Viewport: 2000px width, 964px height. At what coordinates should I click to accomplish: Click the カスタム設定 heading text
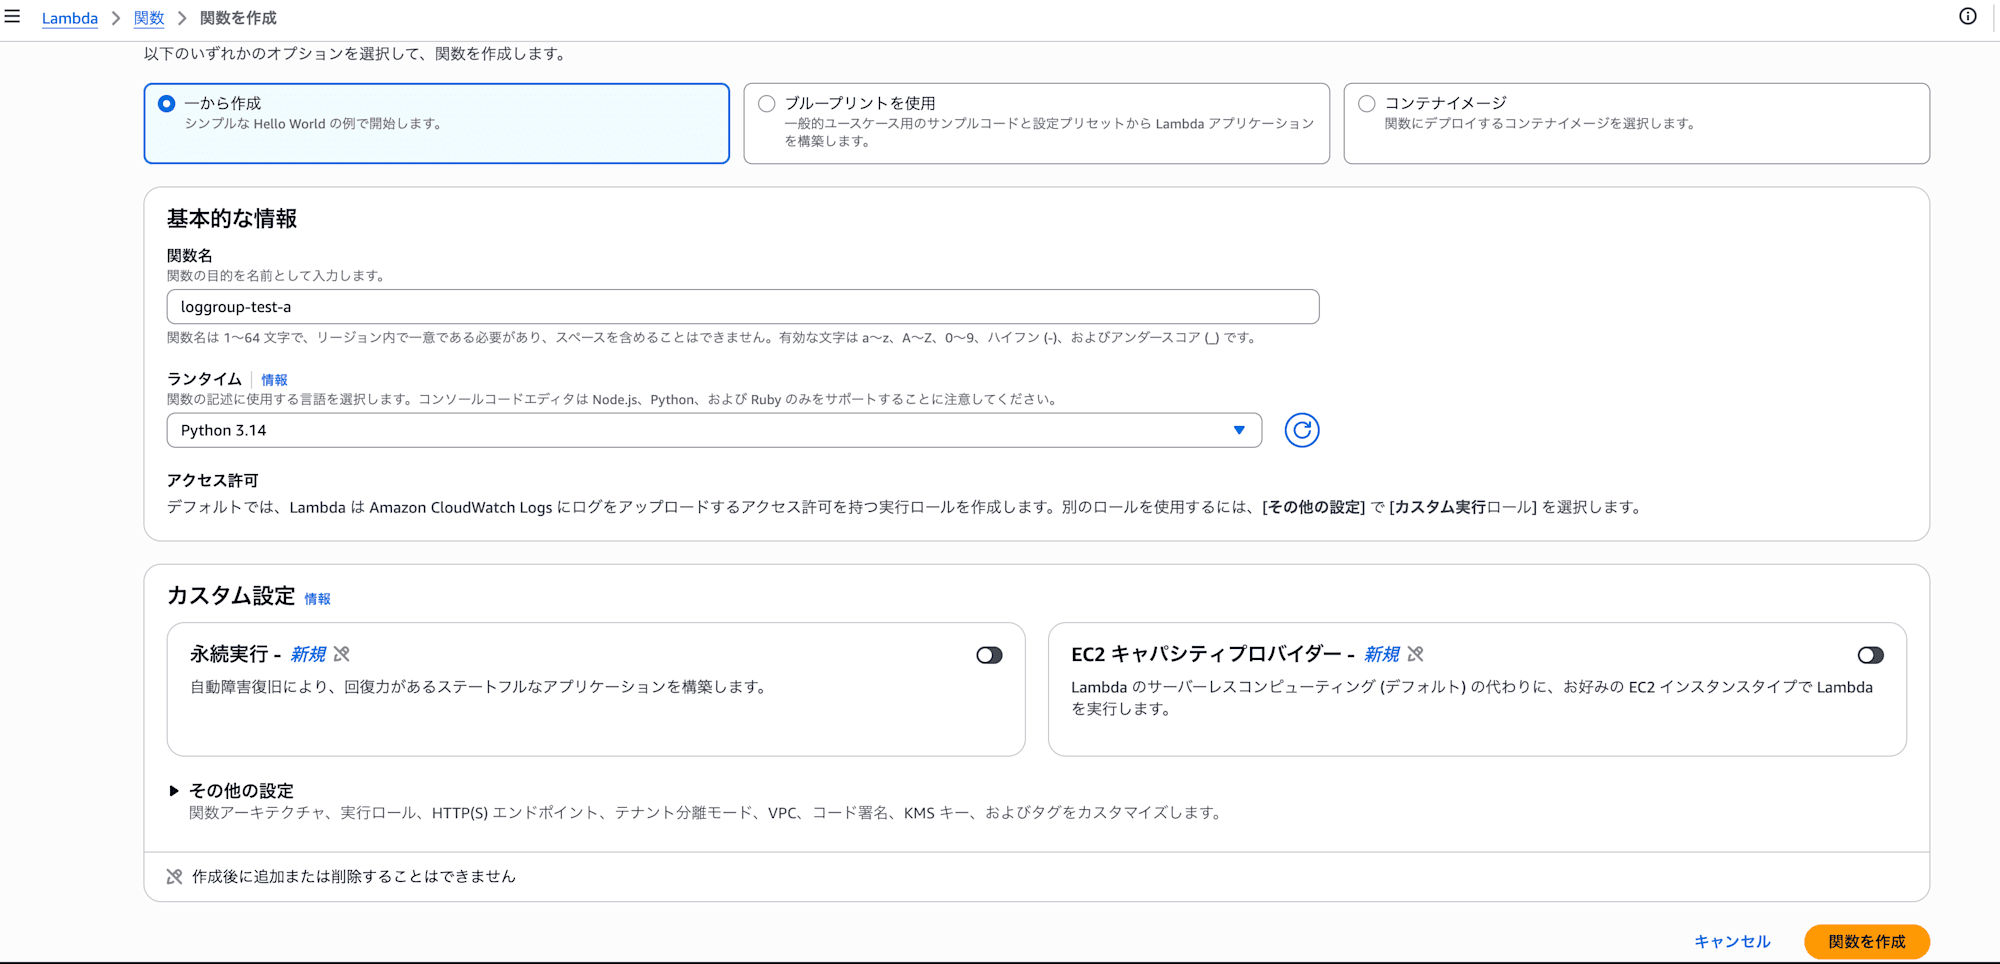pos(231,596)
